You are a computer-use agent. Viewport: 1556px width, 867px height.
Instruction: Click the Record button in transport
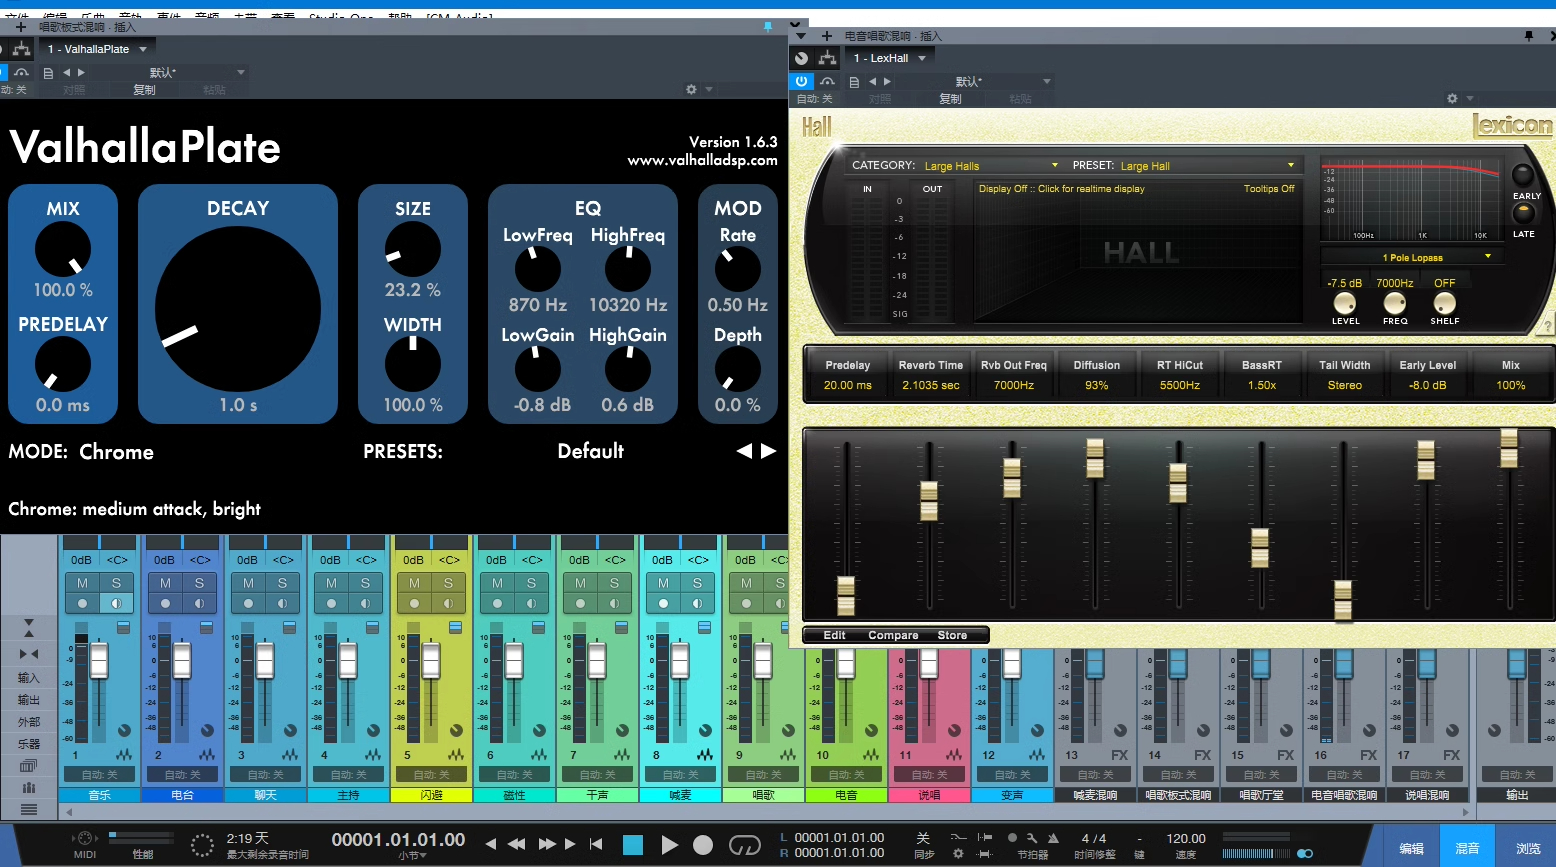(x=703, y=845)
